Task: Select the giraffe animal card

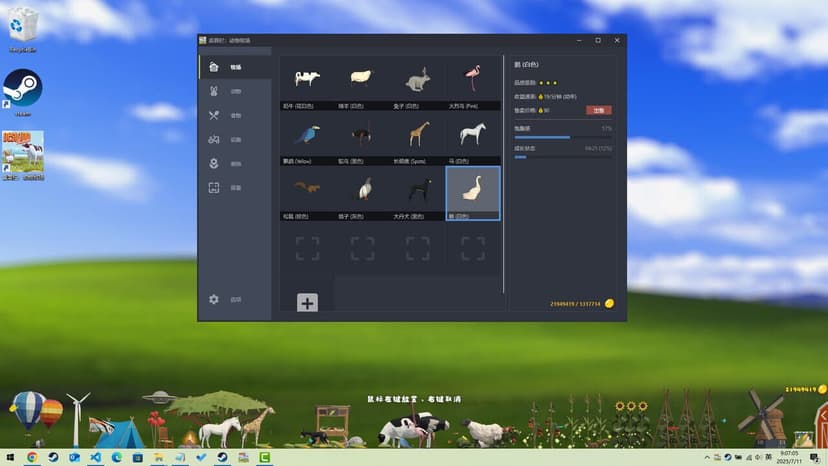Action: pyautogui.click(x=417, y=138)
